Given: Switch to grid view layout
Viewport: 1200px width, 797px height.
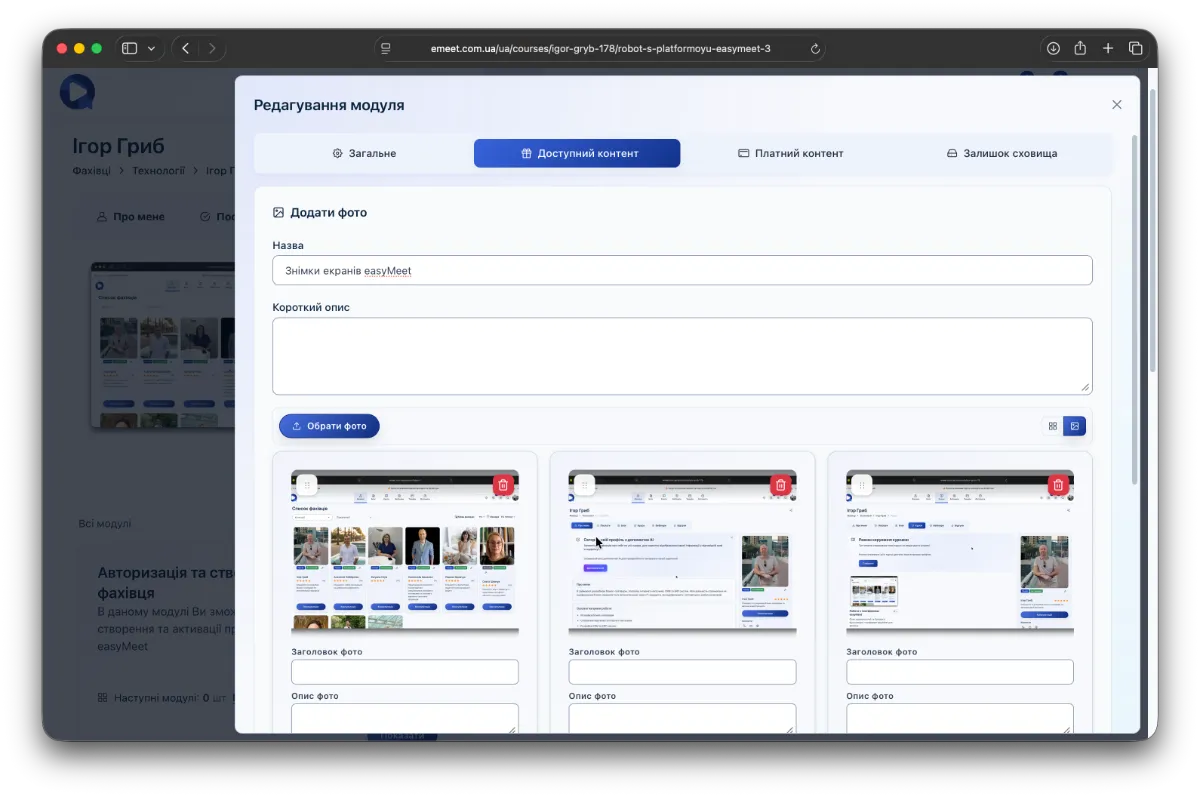Looking at the screenshot, I should 1052,426.
